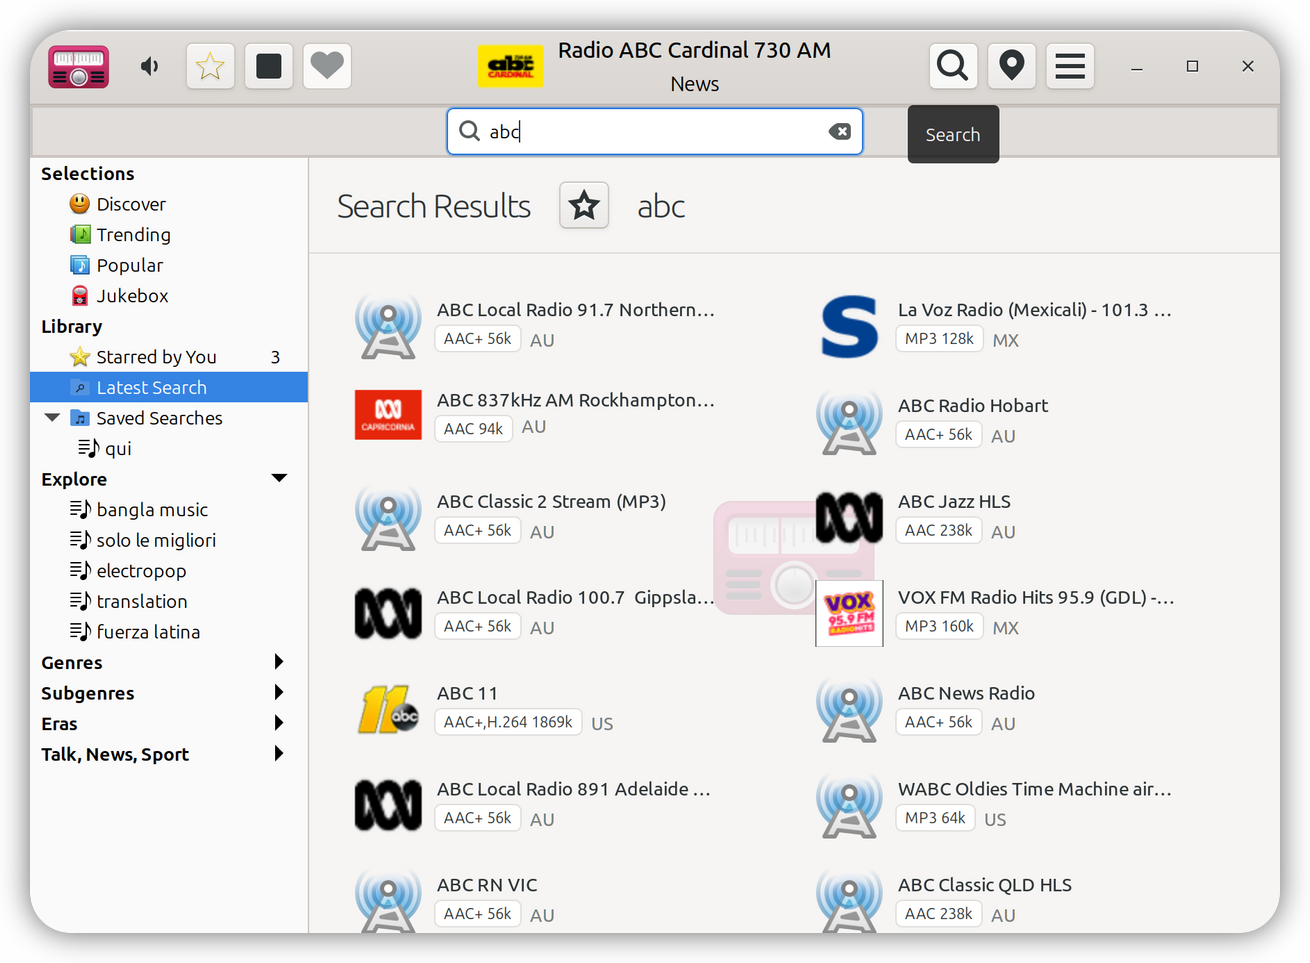Open Popular in the sidebar
Image resolution: width=1310 pixels, height=963 pixels.
130,265
